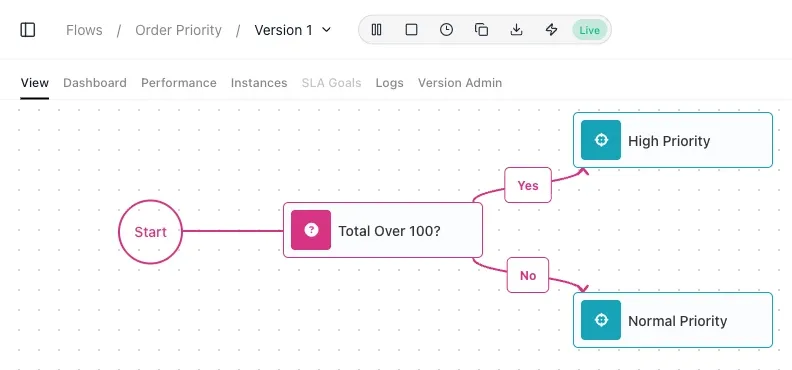This screenshot has width=792, height=370.
Task: Open the Logs tab
Action: (389, 83)
